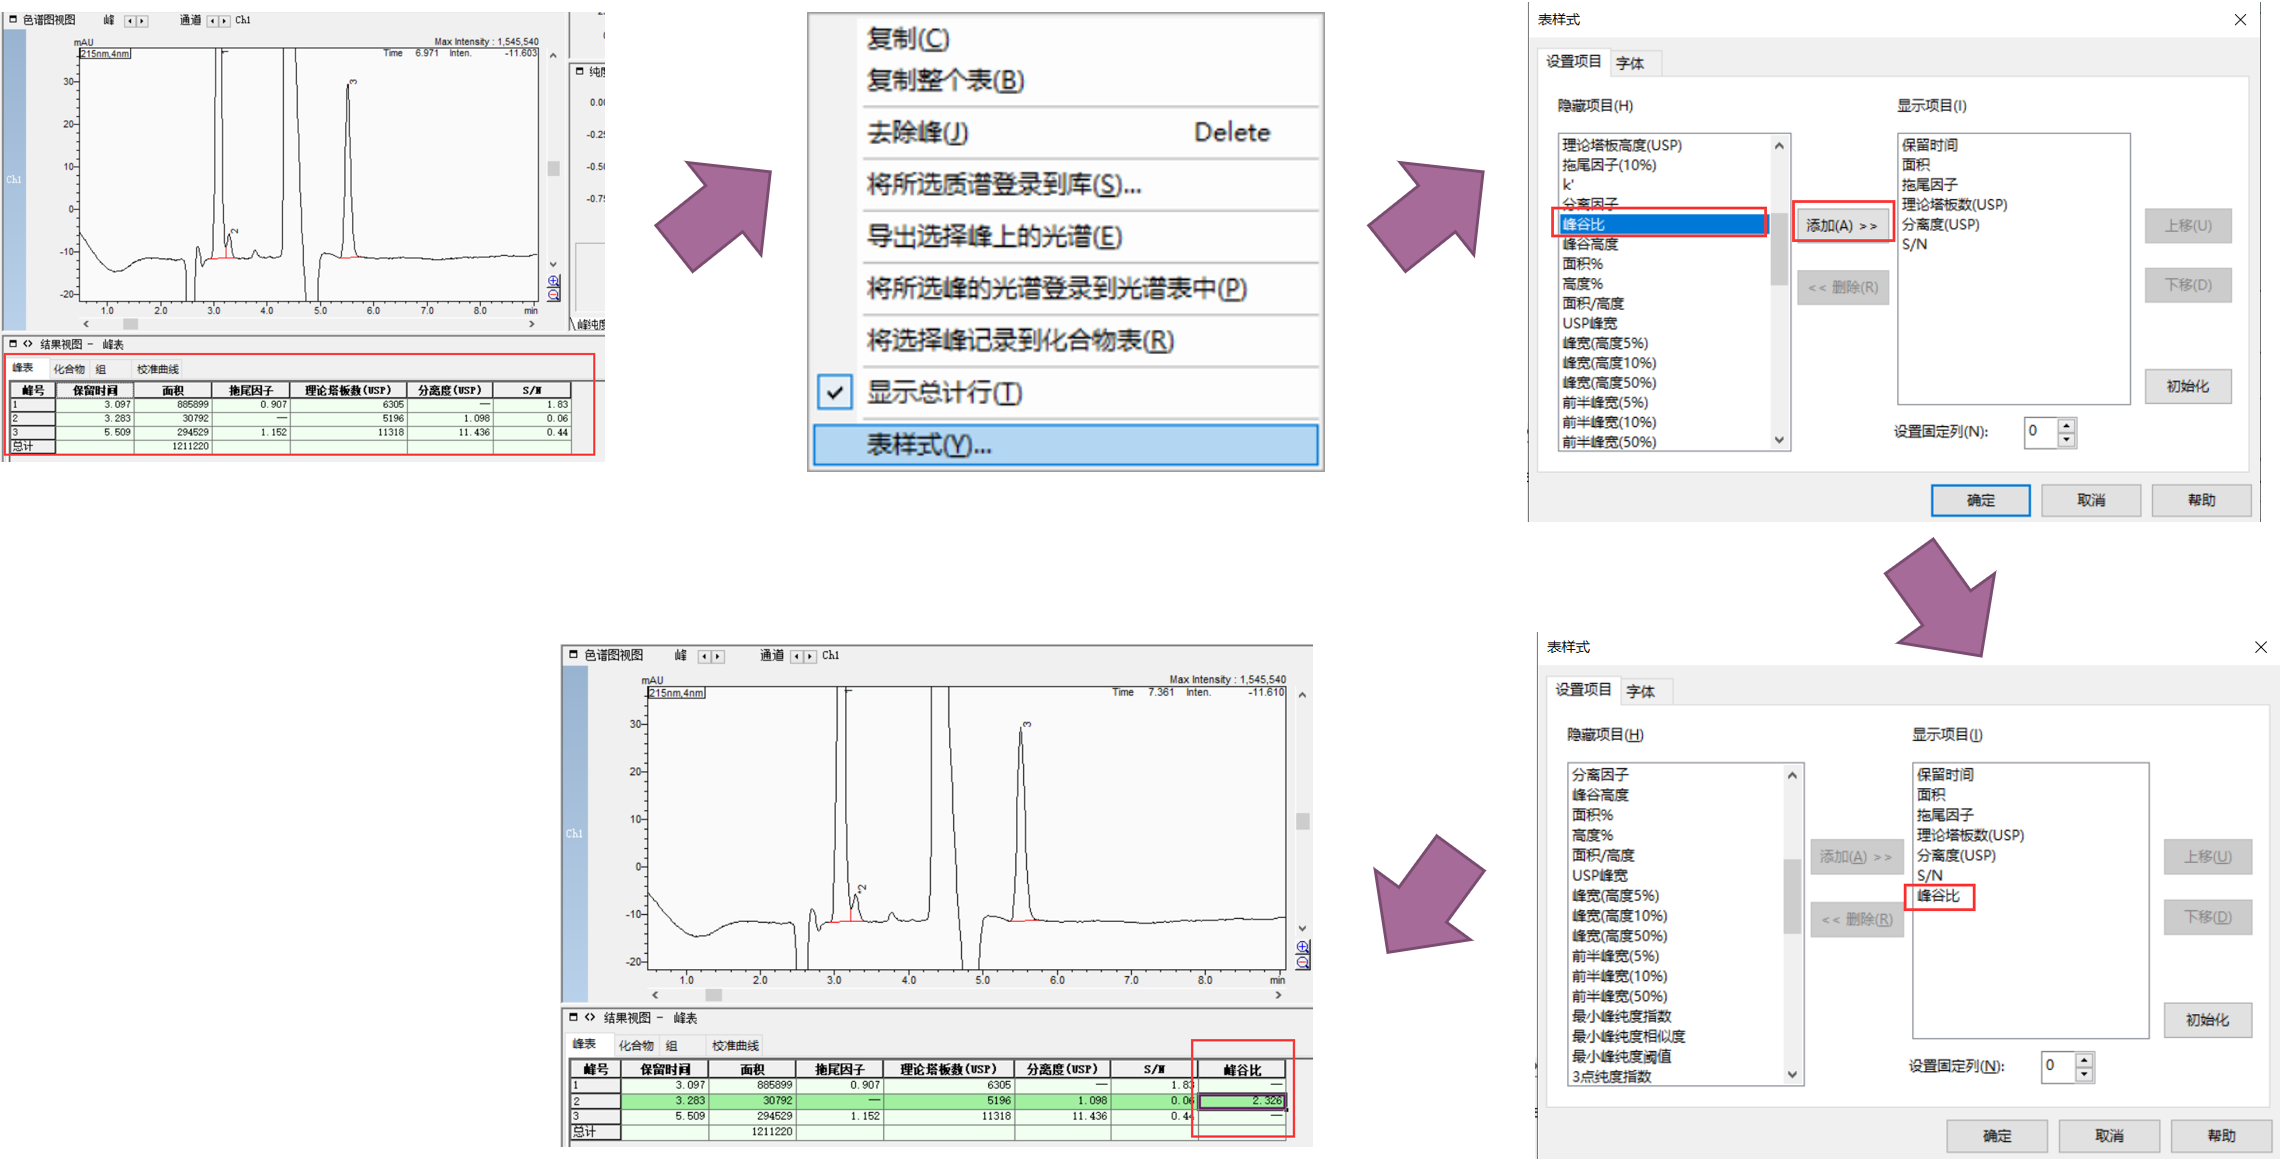Decrease 设置固定列 value in the lower 表样式 dialog

(2084, 1073)
